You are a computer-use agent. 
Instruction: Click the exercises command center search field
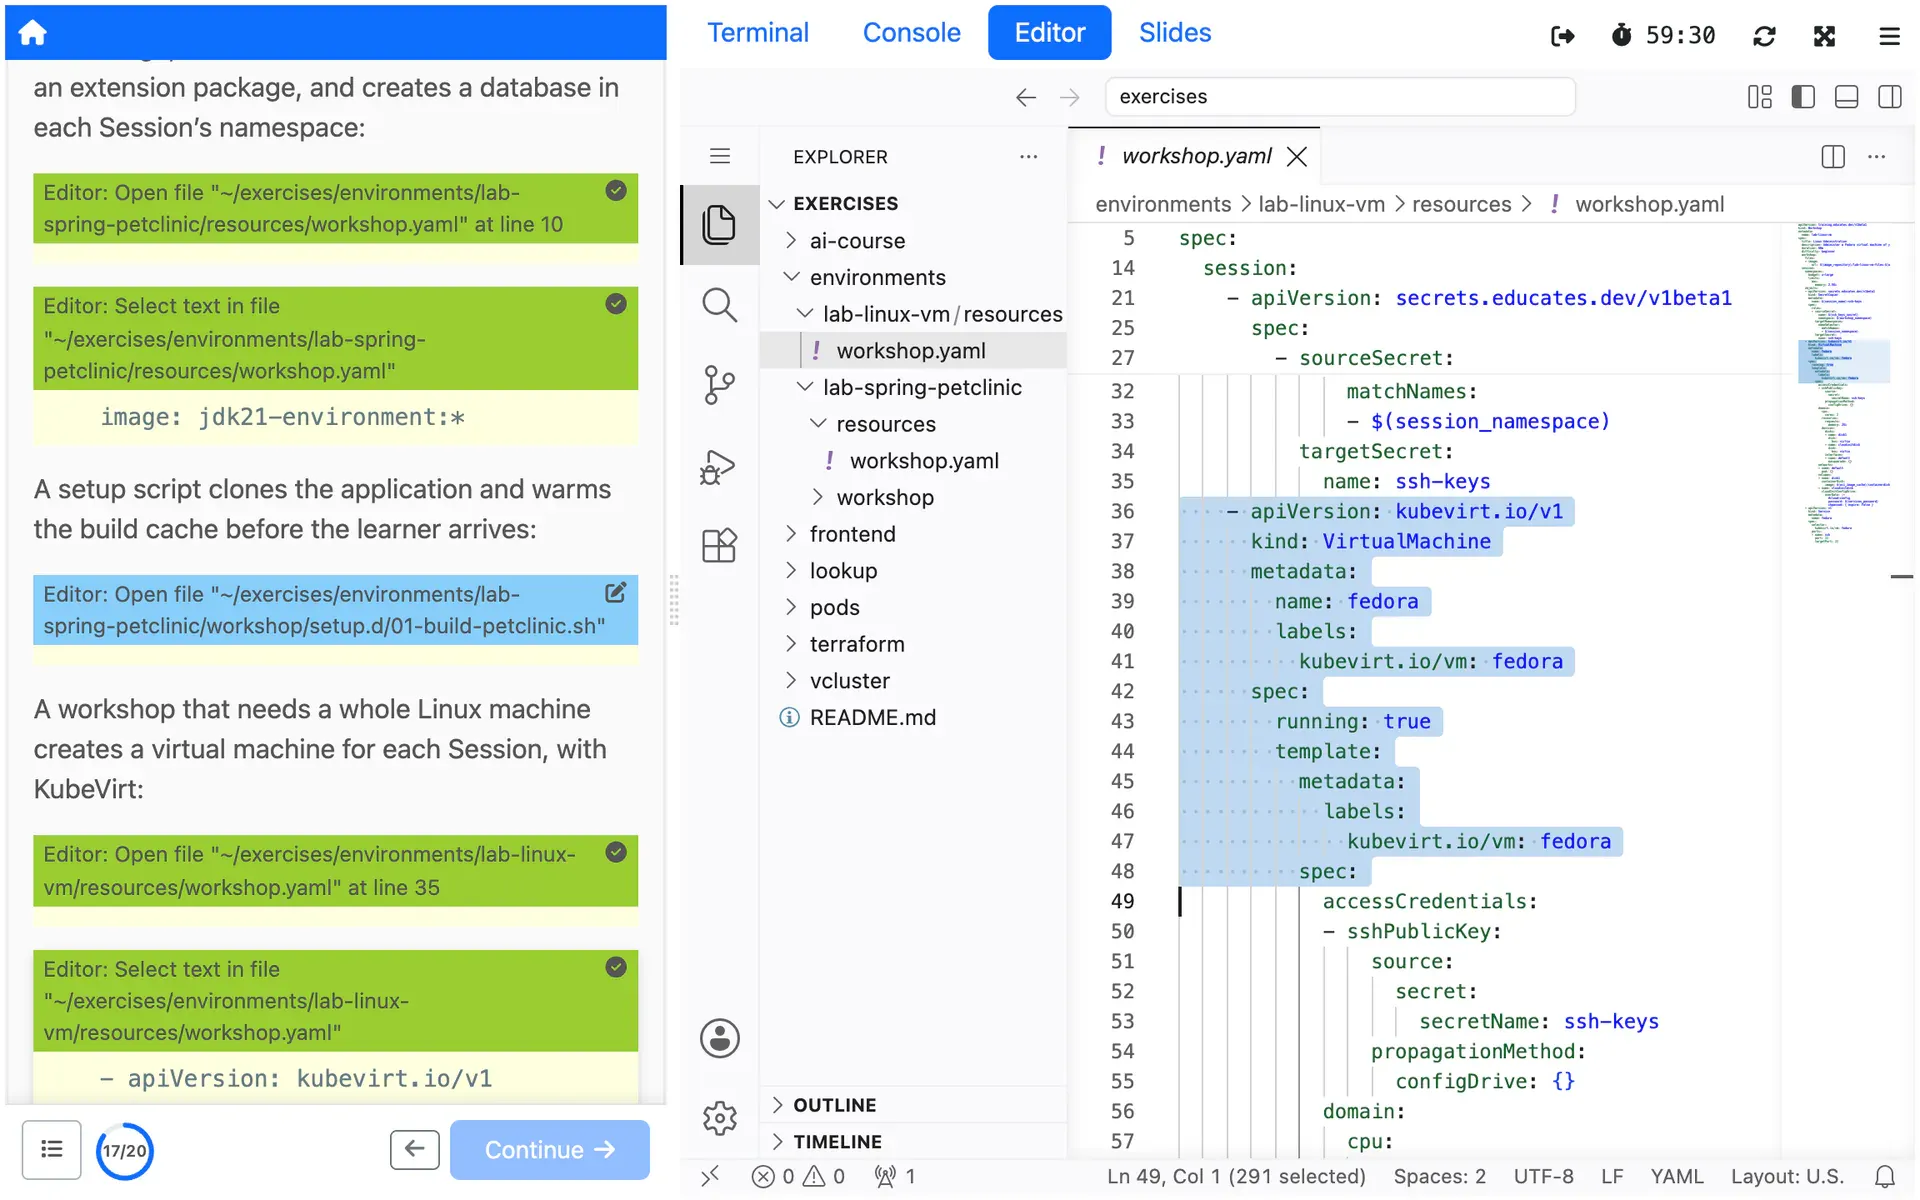[1340, 97]
